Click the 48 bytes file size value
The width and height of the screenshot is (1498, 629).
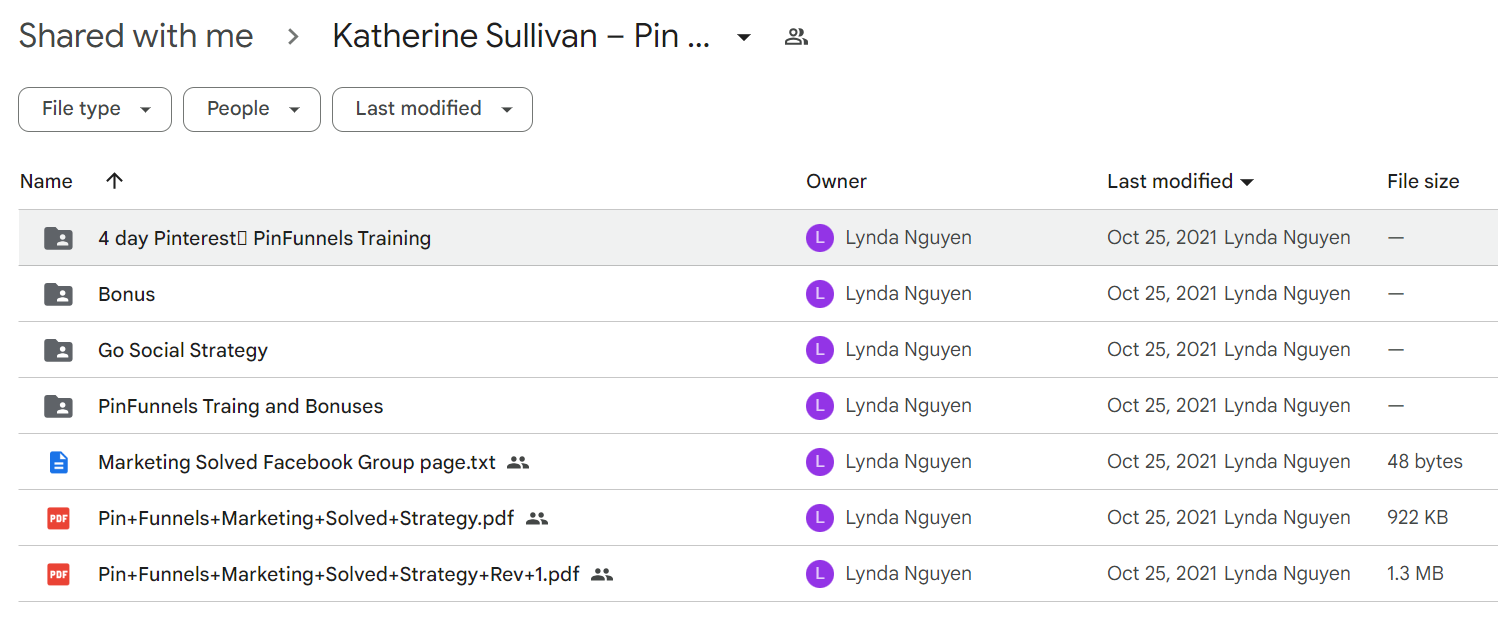coord(1425,462)
